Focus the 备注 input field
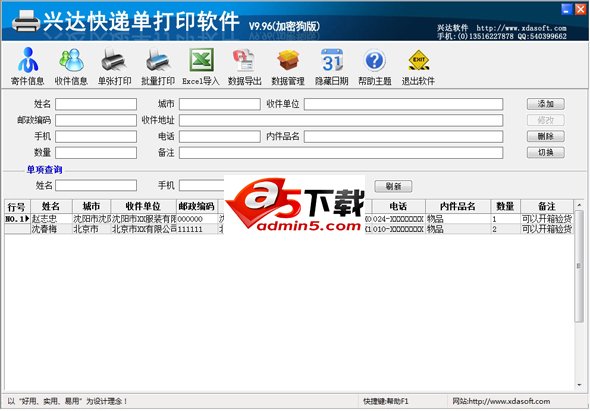The width and height of the screenshot is (590, 411). coord(341,153)
